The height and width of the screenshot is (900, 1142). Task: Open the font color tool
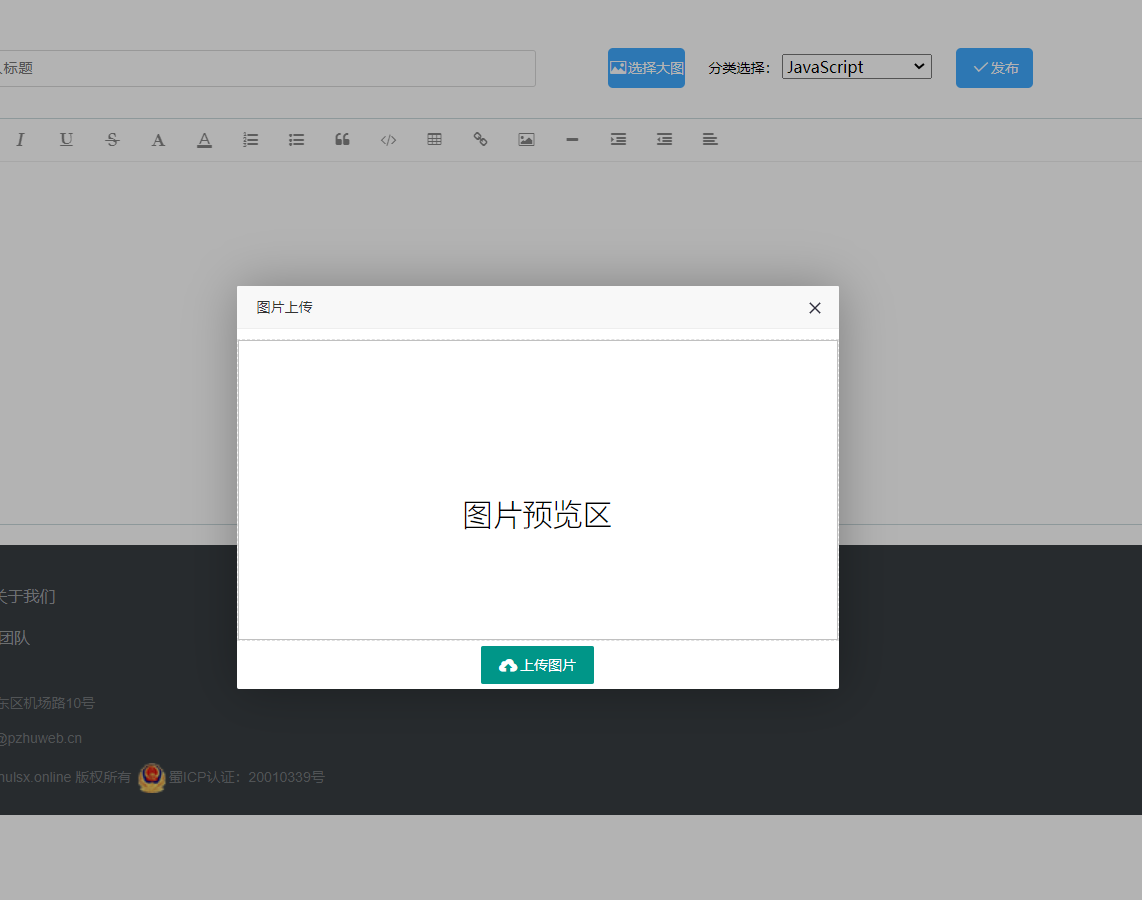point(158,140)
